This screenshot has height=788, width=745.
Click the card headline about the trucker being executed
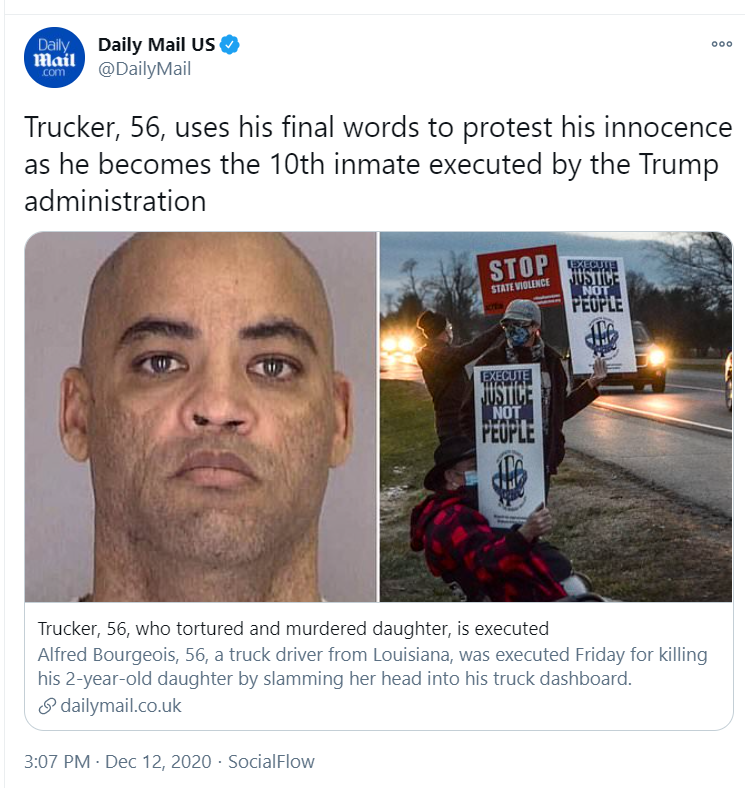293,629
